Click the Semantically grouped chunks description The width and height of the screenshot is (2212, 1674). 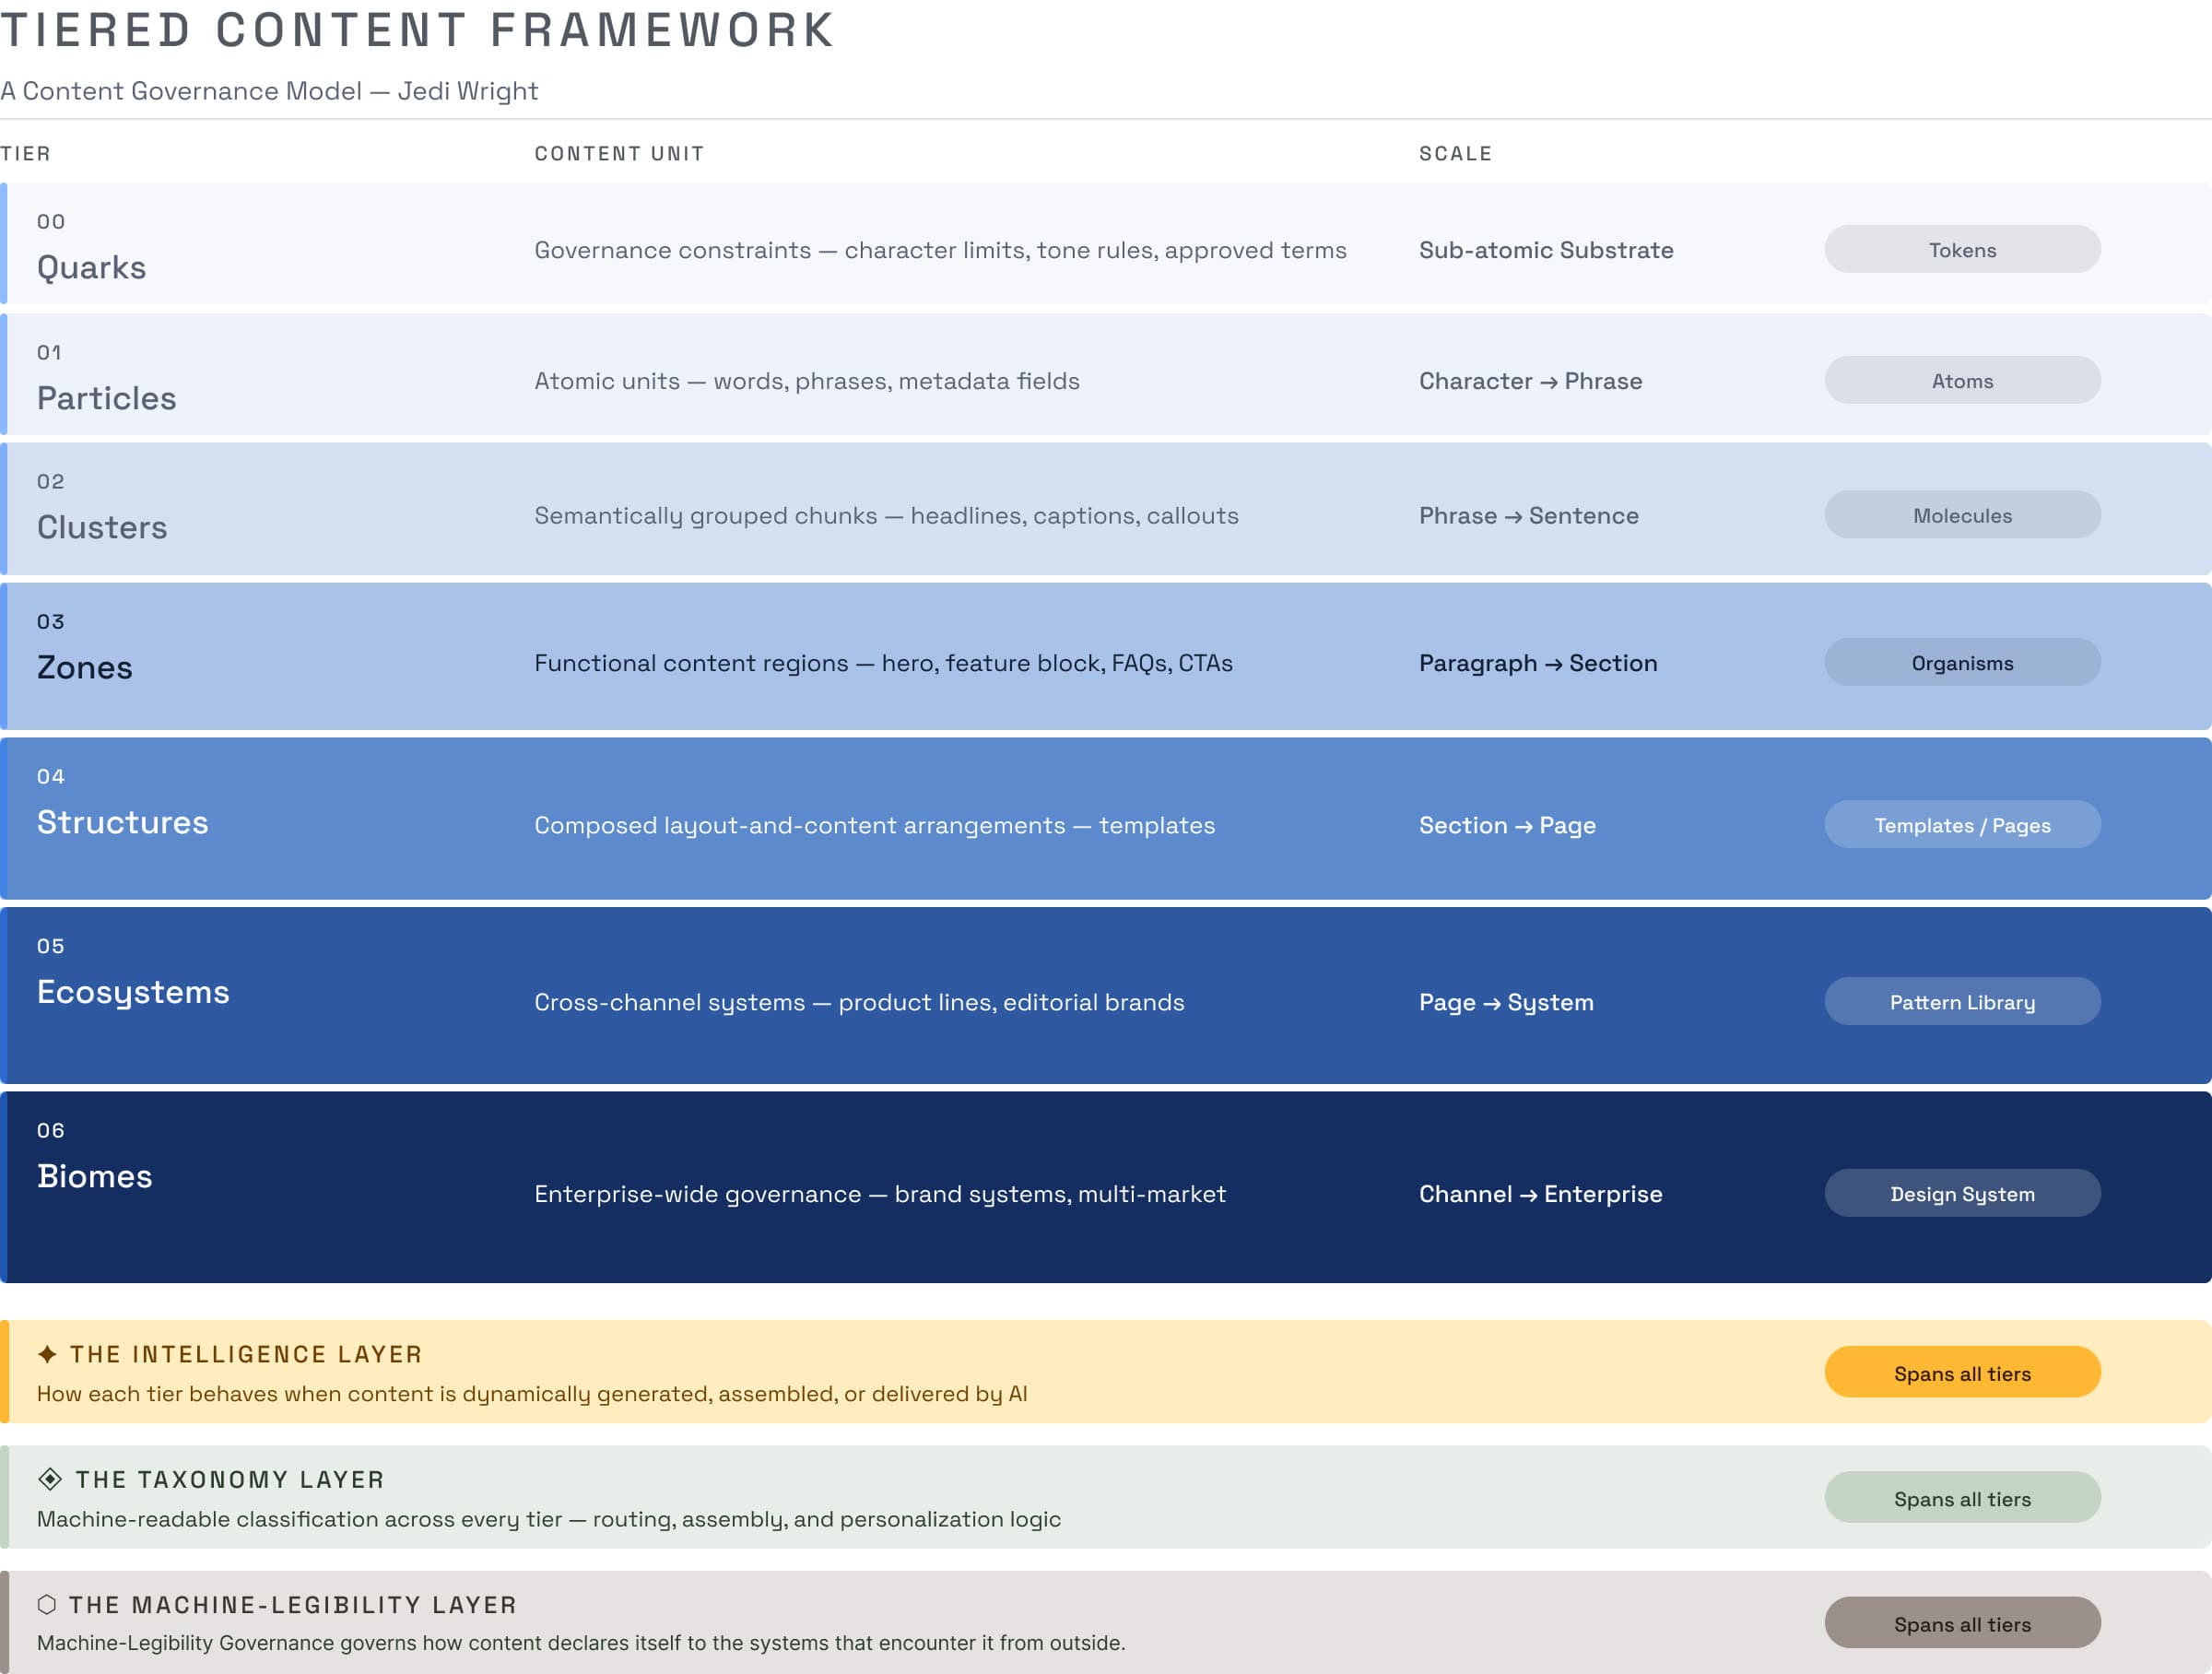886,516
